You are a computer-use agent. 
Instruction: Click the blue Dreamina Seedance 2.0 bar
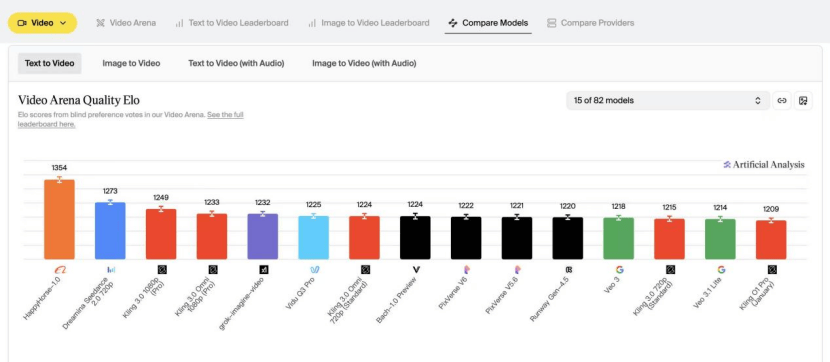[110, 231]
